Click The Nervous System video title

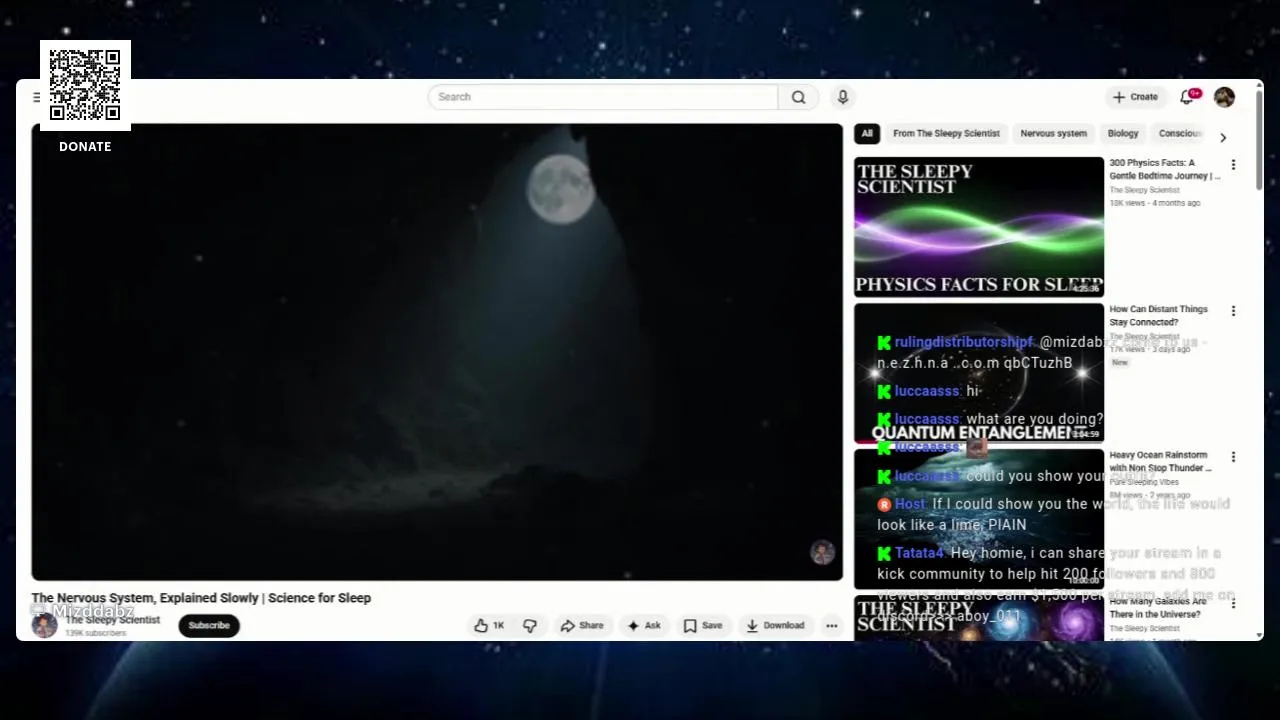201,598
